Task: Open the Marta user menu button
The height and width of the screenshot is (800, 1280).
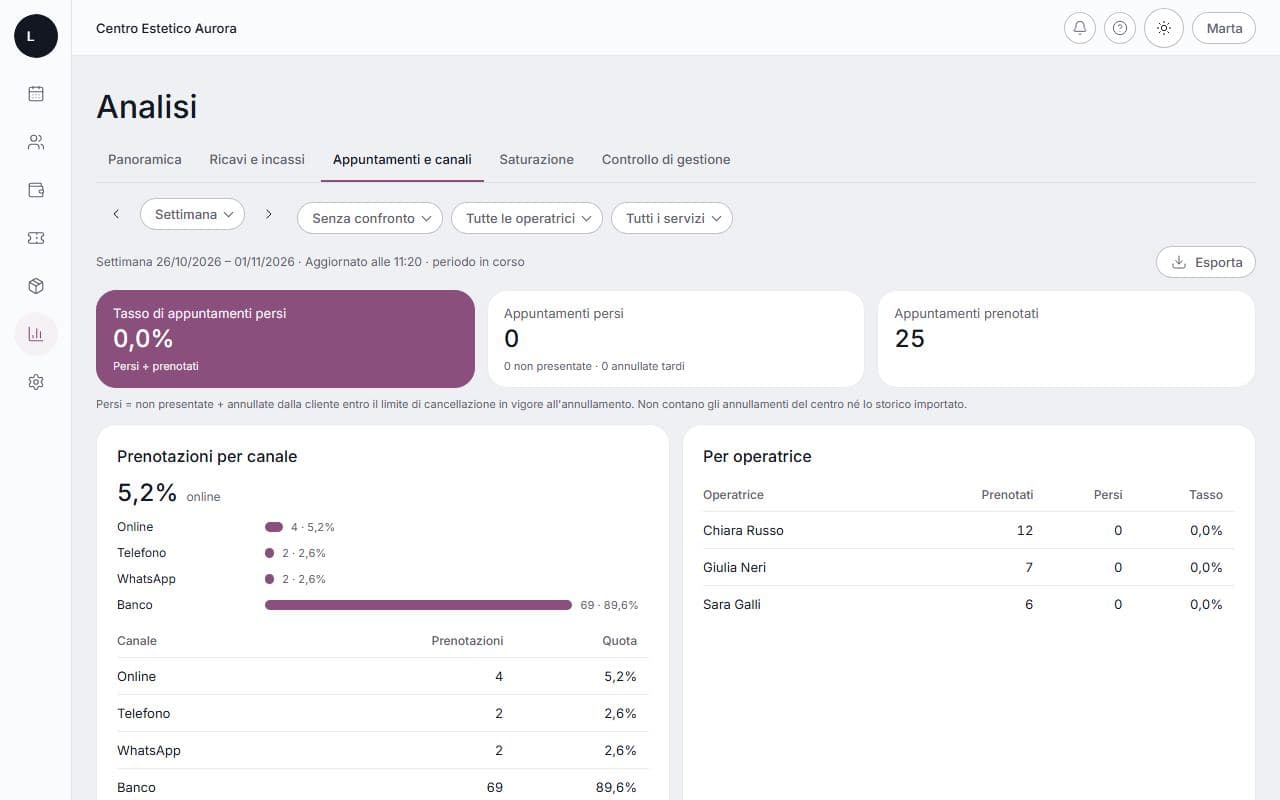Action: click(x=1224, y=28)
